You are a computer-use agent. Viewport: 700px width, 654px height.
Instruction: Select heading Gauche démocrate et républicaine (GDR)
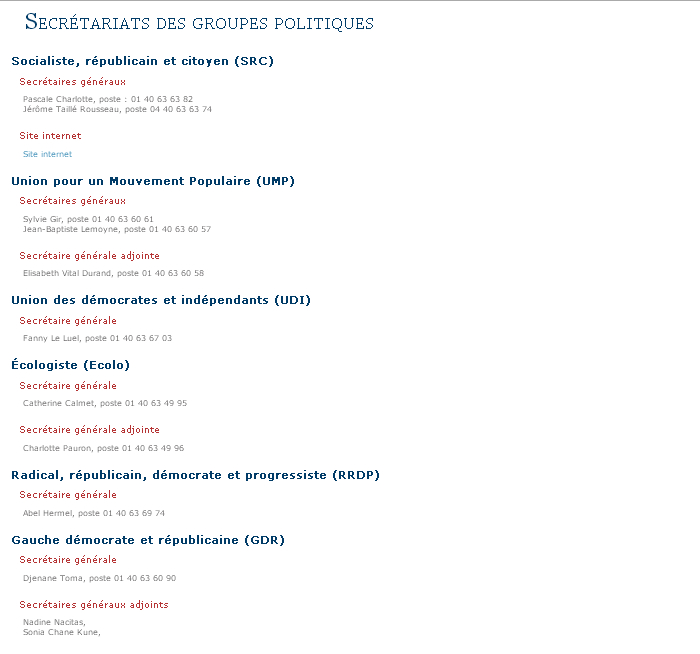click(148, 540)
